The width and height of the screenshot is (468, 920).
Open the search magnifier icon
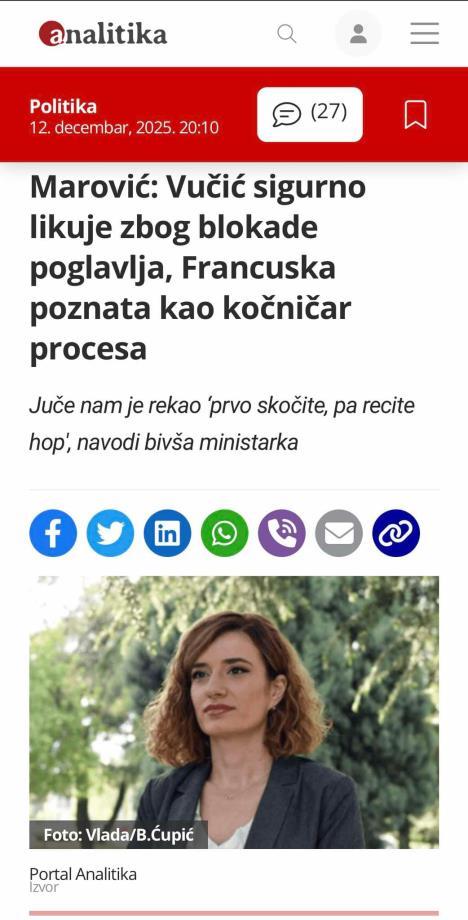click(286, 33)
